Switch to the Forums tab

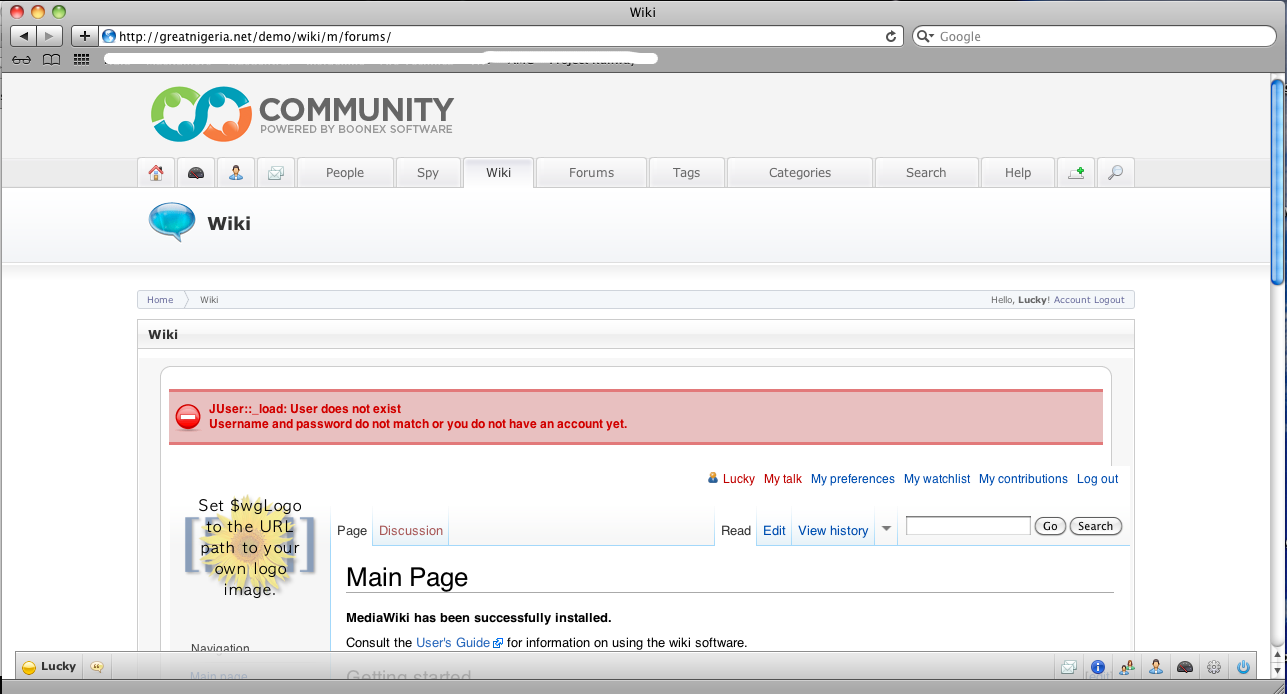pyautogui.click(x=591, y=173)
